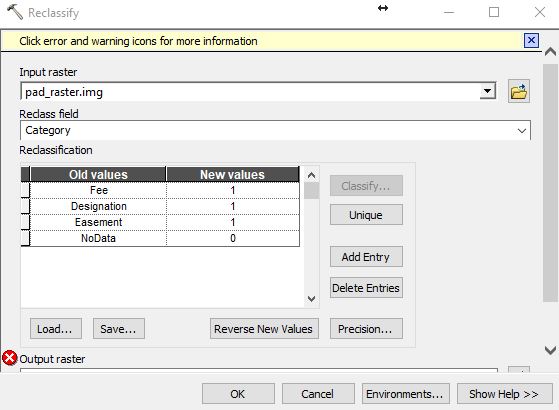Click the Save... button

pos(119,329)
